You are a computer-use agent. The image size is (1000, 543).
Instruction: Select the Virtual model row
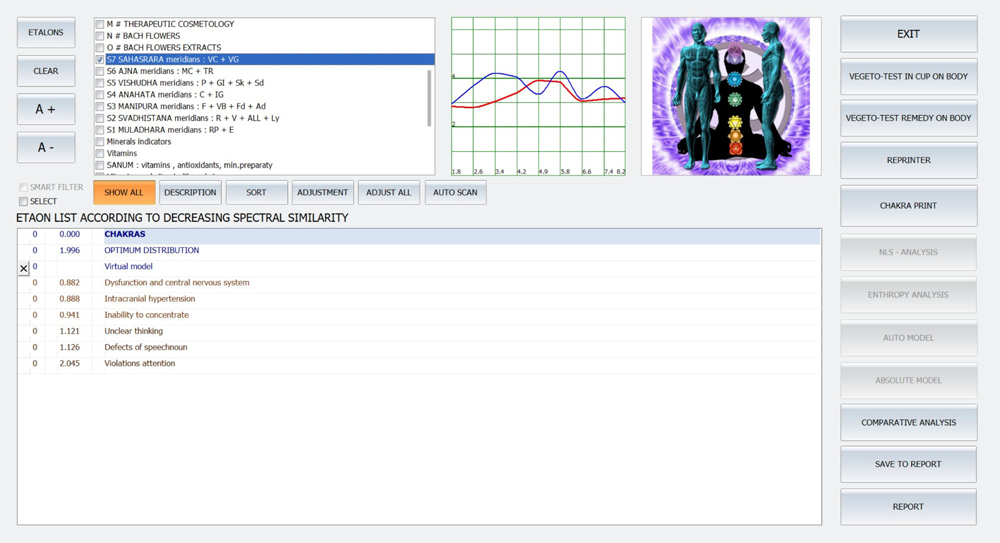point(419,267)
